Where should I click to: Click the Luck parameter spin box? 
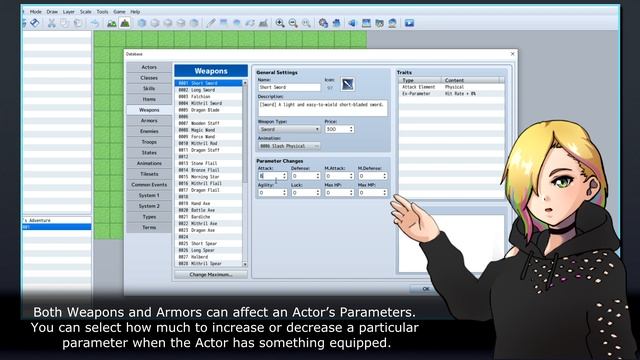click(306, 193)
